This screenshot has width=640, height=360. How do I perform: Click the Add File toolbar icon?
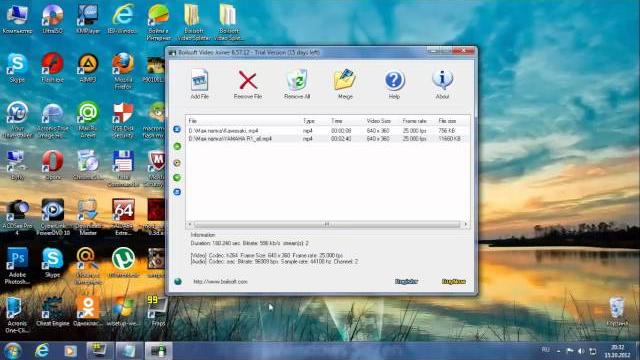pyautogui.click(x=200, y=80)
